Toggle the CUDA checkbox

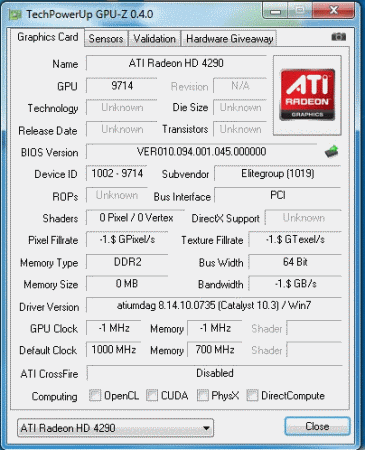point(152,395)
